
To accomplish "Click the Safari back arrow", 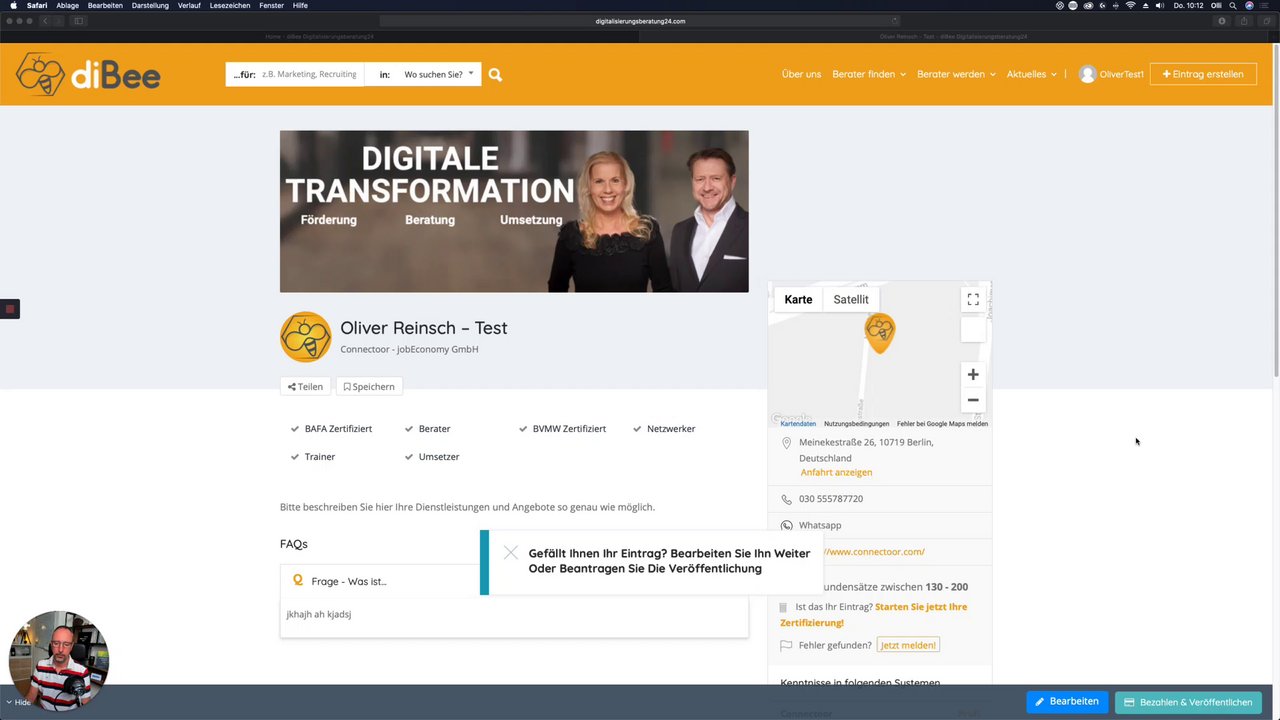I will tap(45, 21).
